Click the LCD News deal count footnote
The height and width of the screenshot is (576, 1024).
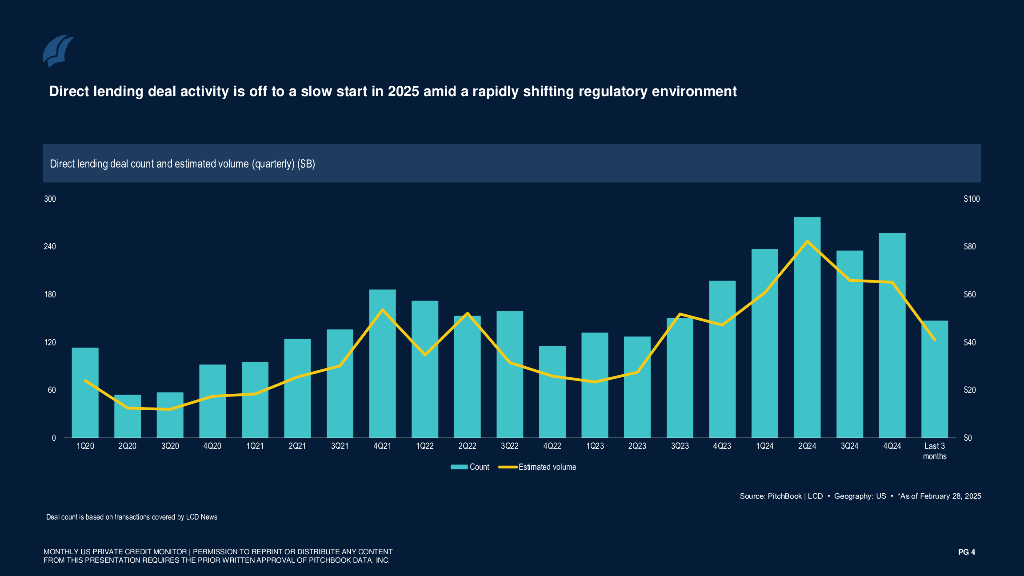pos(132,517)
